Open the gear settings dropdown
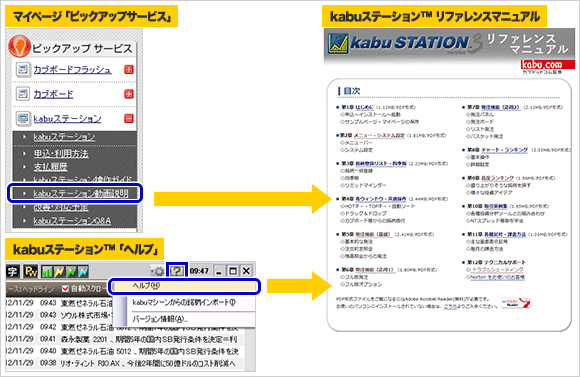 click(157, 271)
